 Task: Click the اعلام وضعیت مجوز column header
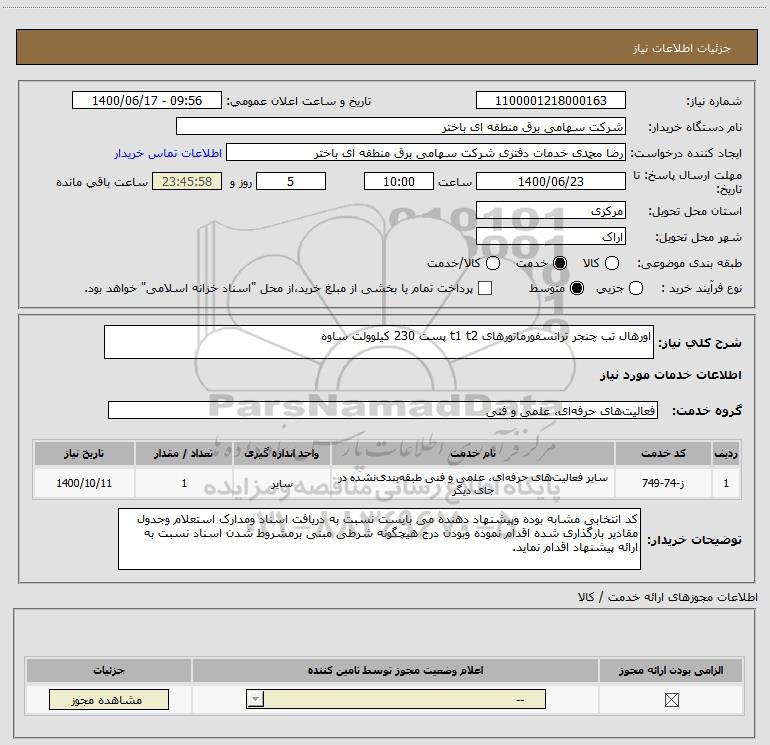coord(395,670)
